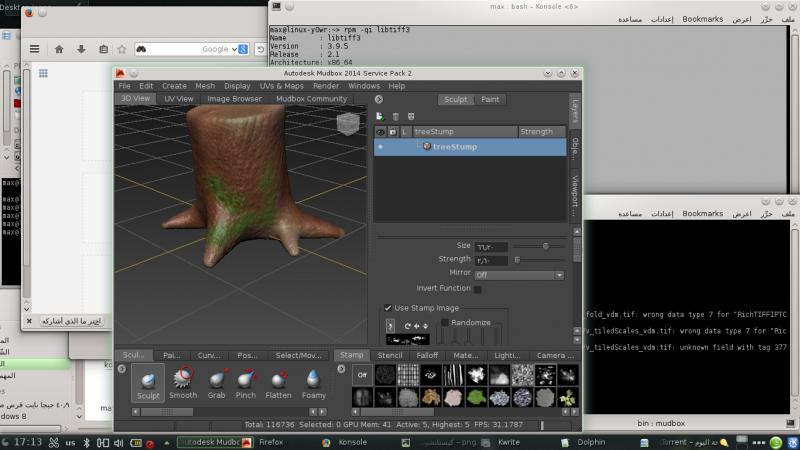Screen dimensions: 800x450
Task: Select the Sculpt brush tool
Action: 148,383
